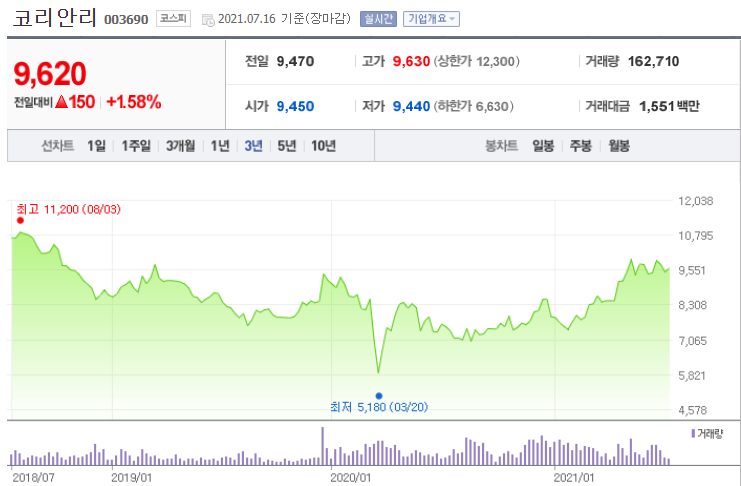Click the 저가 value 9,440
Viewport: 741px width, 486px height.
tap(411, 106)
